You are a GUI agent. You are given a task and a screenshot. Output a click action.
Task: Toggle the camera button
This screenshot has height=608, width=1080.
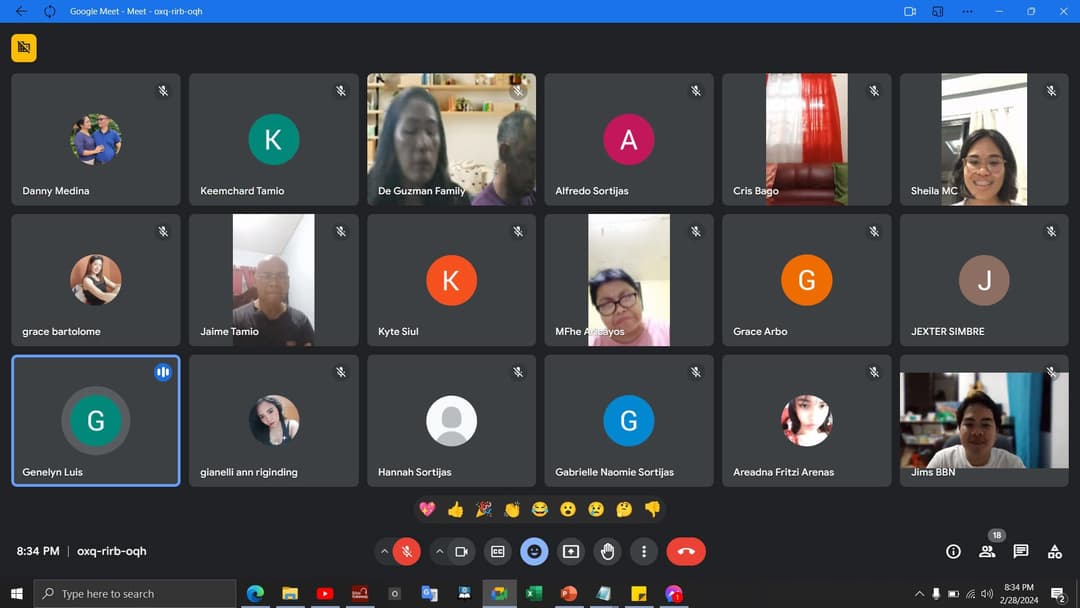461,552
